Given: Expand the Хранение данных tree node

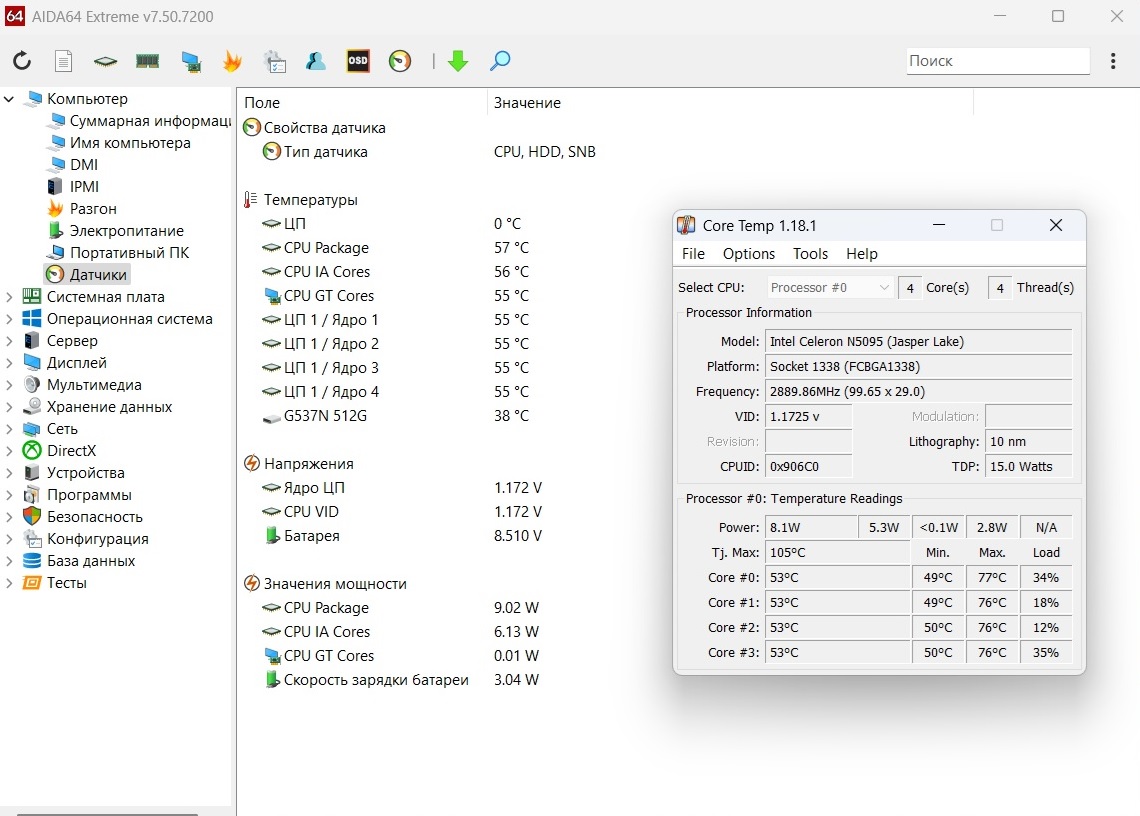Looking at the screenshot, I should [10, 407].
